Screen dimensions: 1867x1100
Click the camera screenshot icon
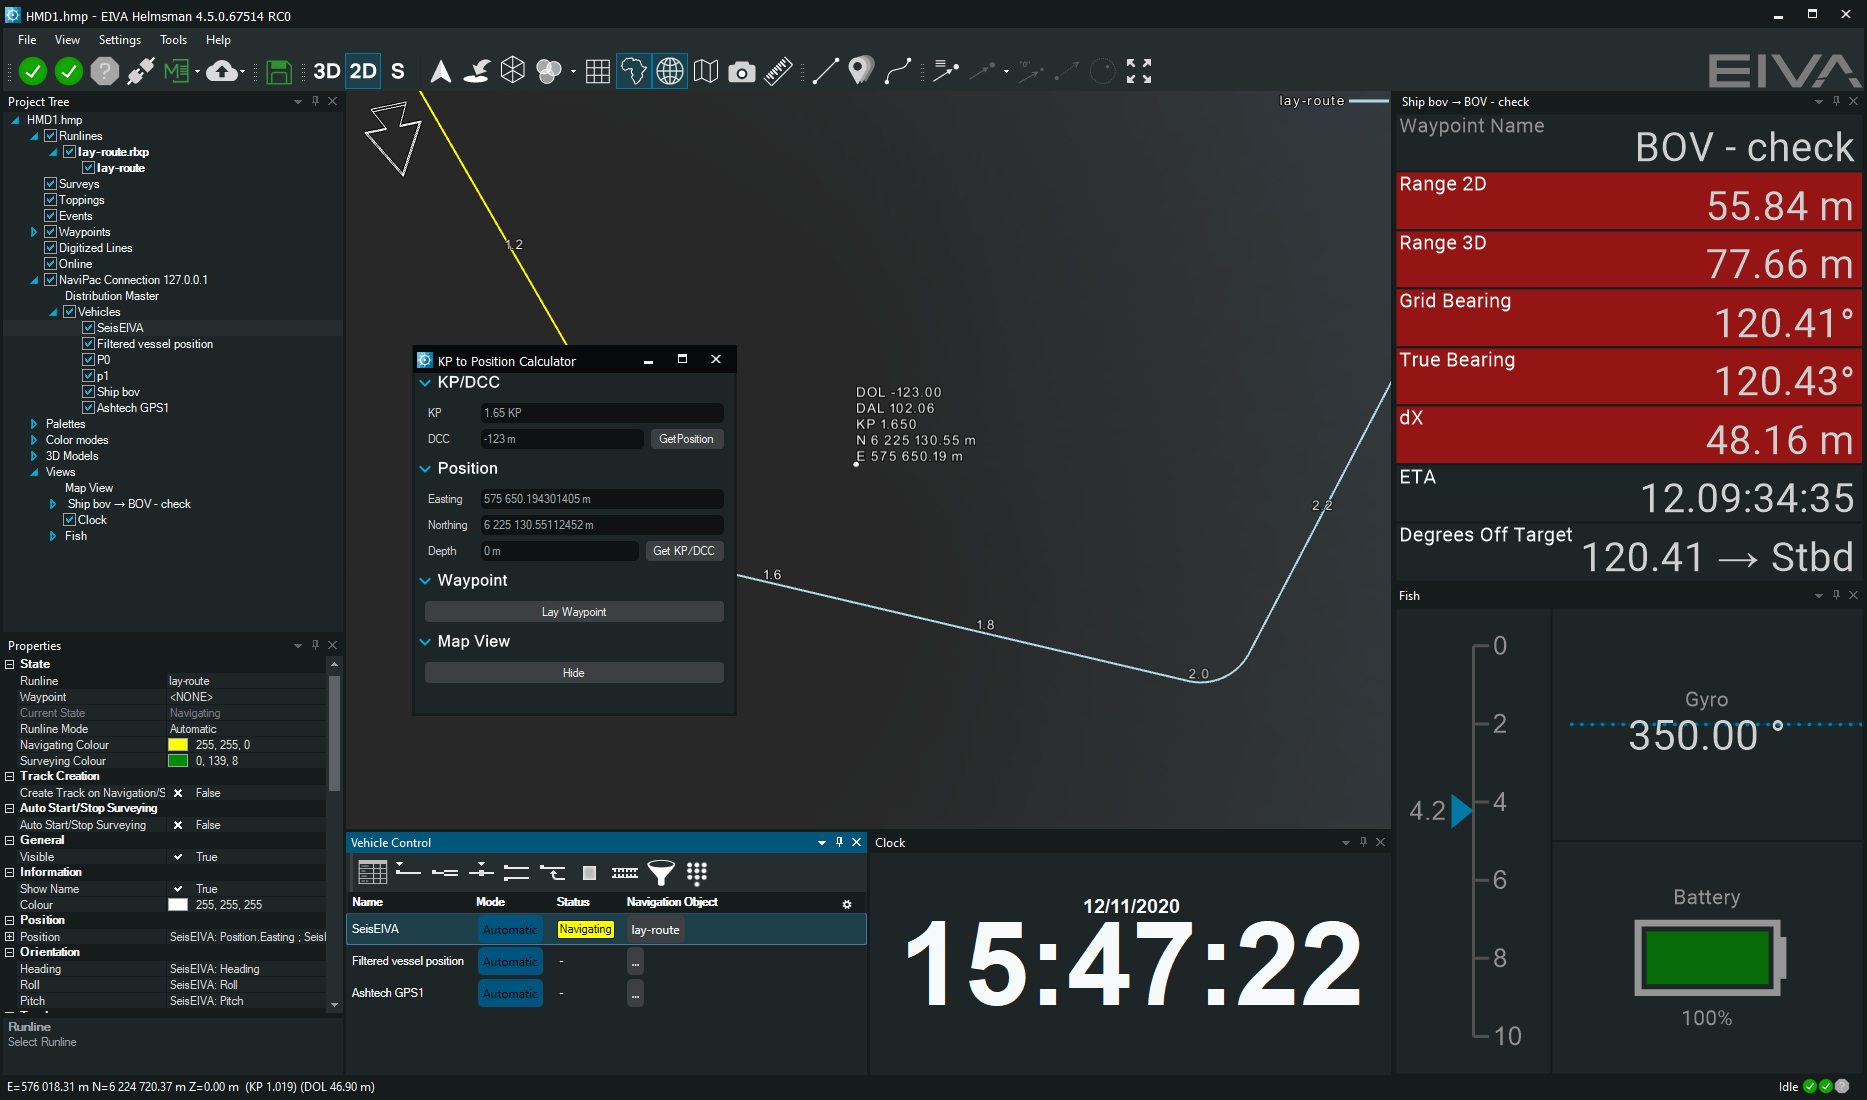(x=741, y=71)
